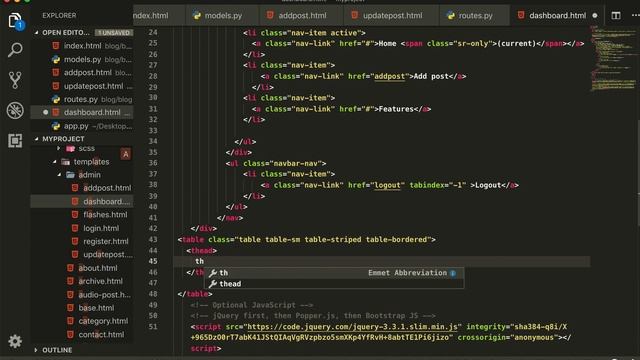Viewport: 640px width, 360px height.
Task: Open models.py in Open Editors list
Action: (x=82, y=59)
